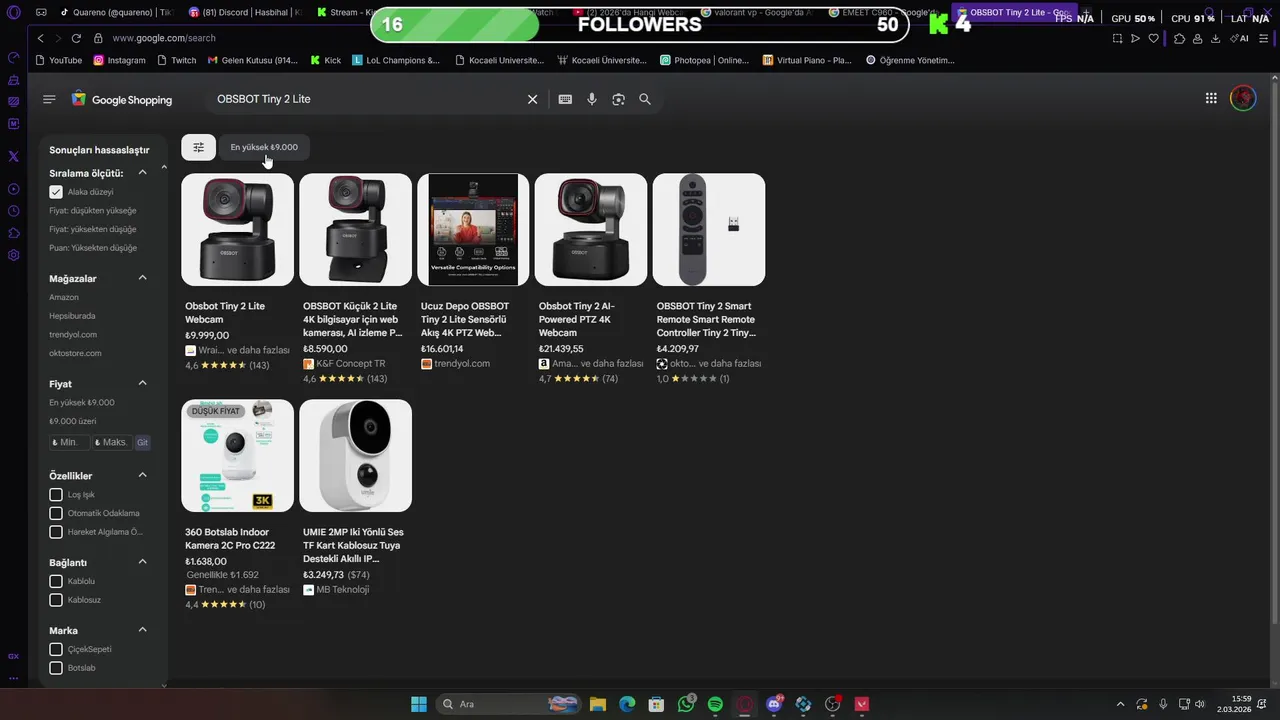
Task: Remove the En yüksek ₺9.000 chip
Action: point(264,147)
